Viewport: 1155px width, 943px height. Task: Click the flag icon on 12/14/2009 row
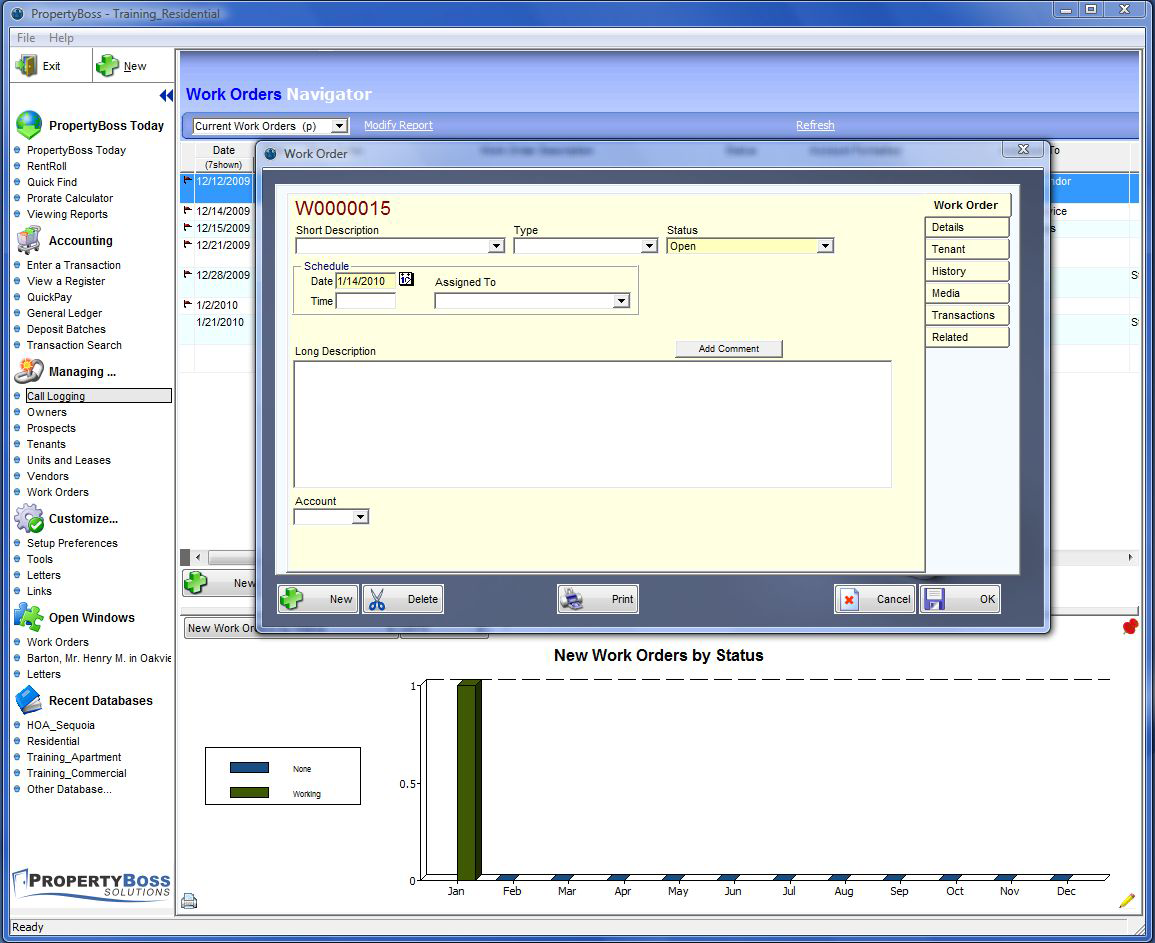click(188, 210)
